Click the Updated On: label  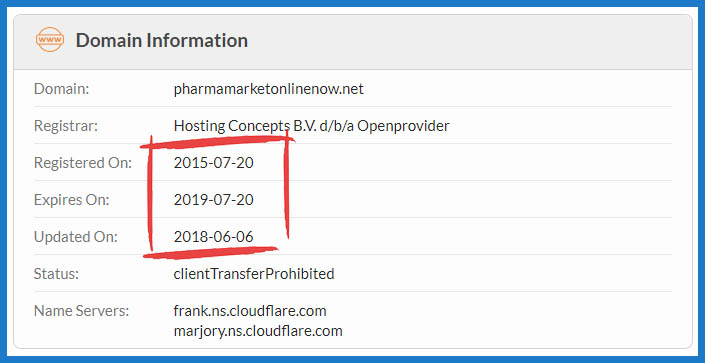(x=76, y=237)
